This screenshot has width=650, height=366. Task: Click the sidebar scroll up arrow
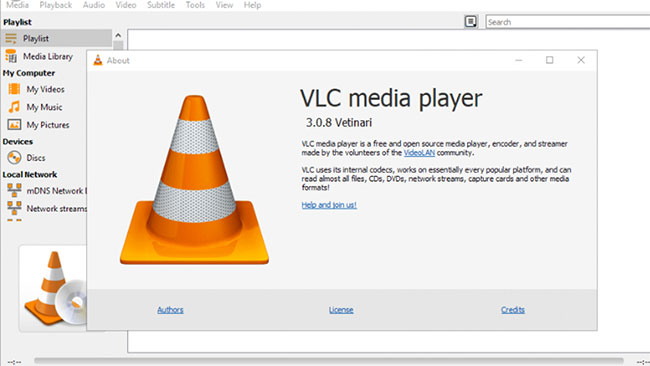(x=118, y=35)
